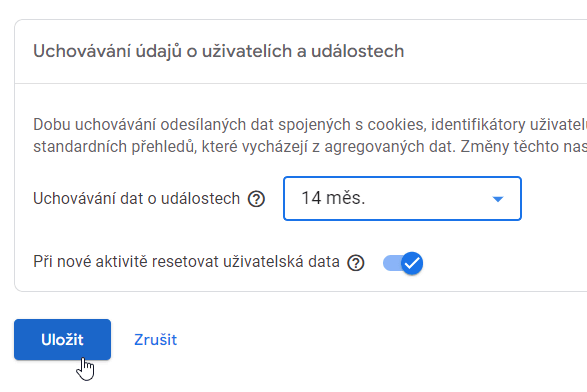Click the description paragraph starting 'Dobu uchovávání'

tap(310, 136)
